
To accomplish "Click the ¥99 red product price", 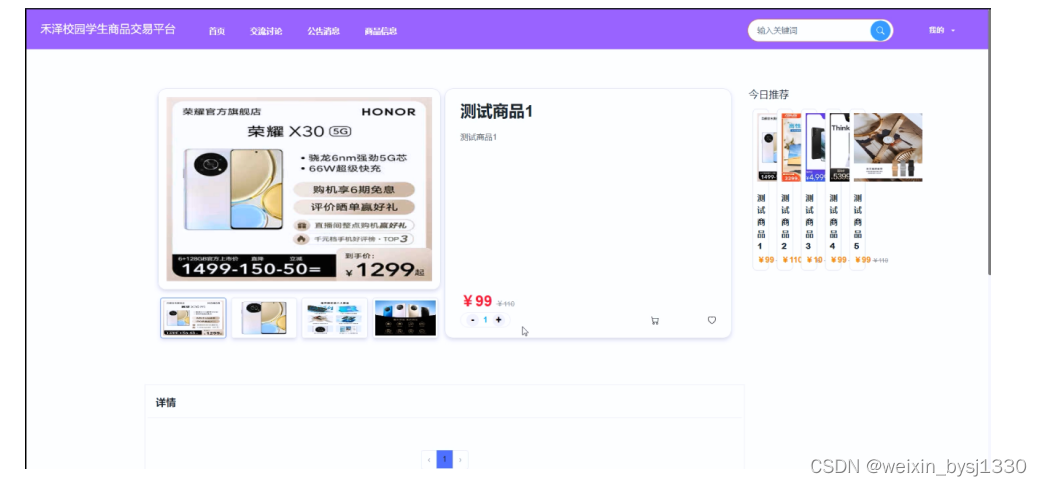I will pos(477,301).
